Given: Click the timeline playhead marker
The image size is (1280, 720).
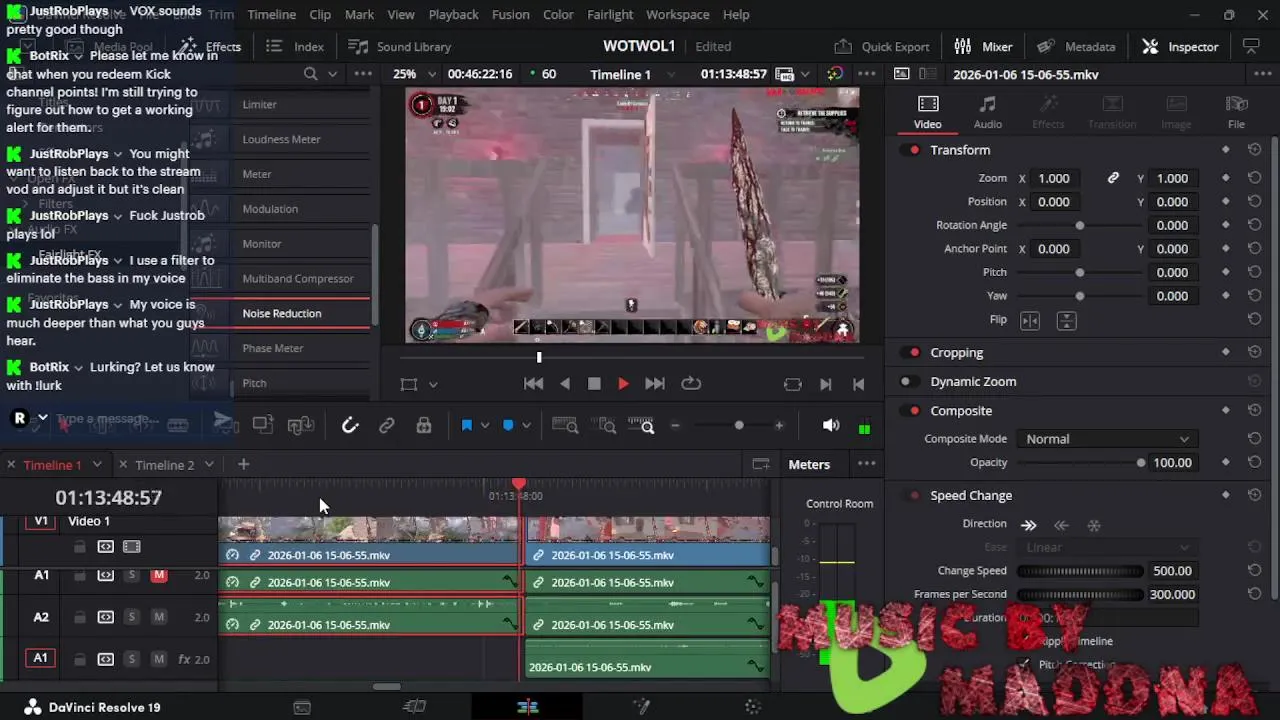Looking at the screenshot, I should [x=518, y=484].
